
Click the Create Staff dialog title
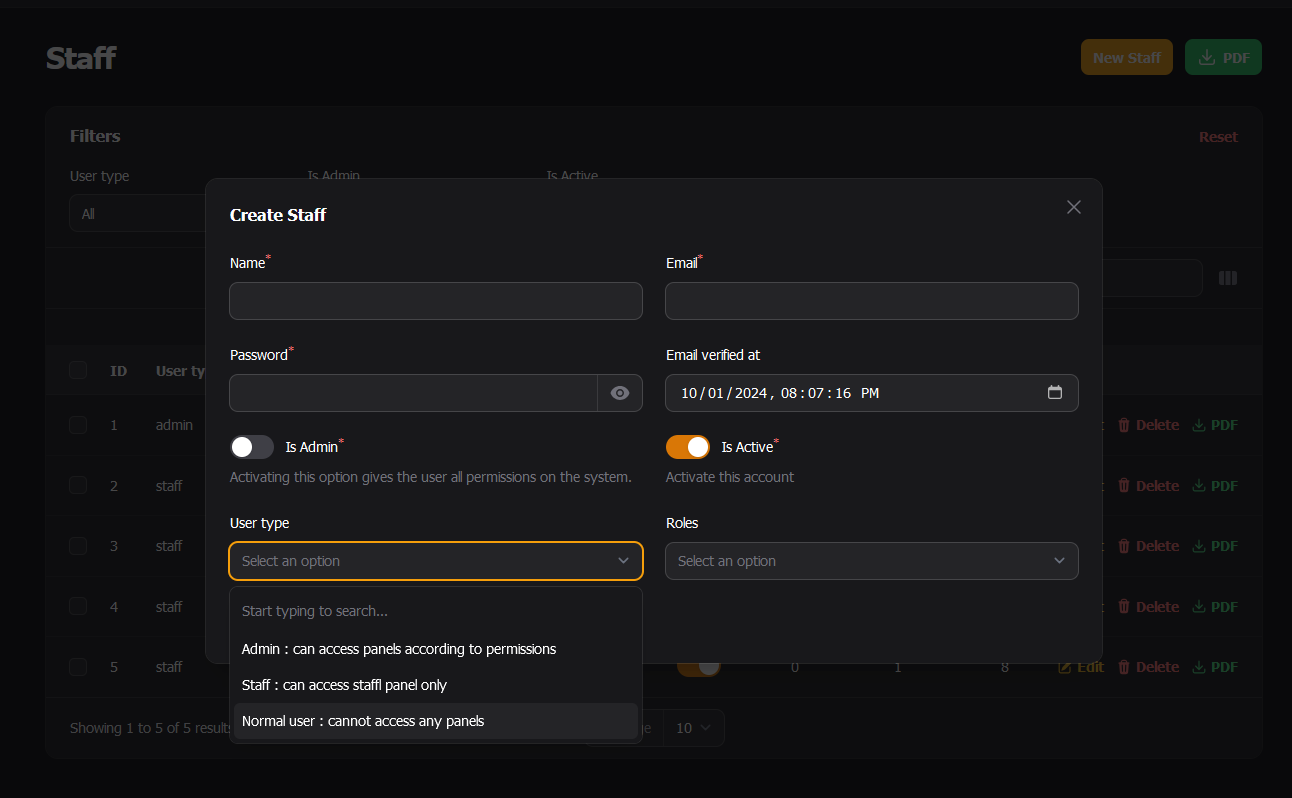click(278, 215)
